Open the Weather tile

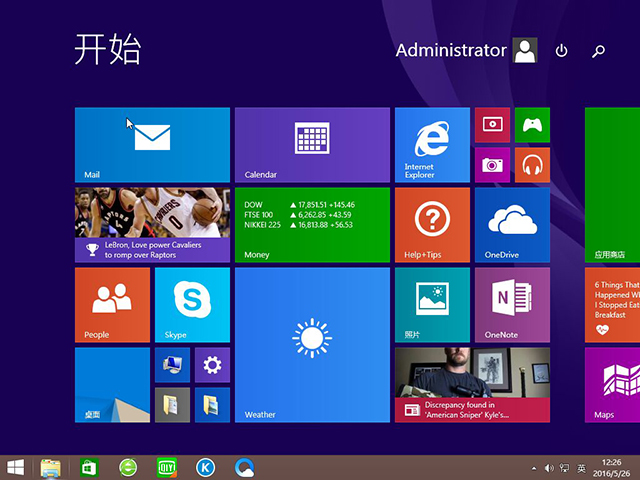tap(312, 345)
